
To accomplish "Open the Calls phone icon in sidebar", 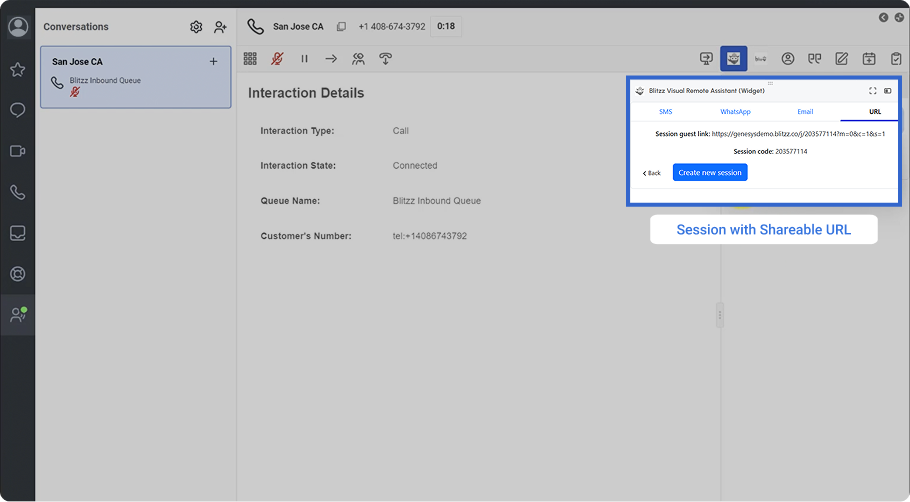I will tap(17, 192).
